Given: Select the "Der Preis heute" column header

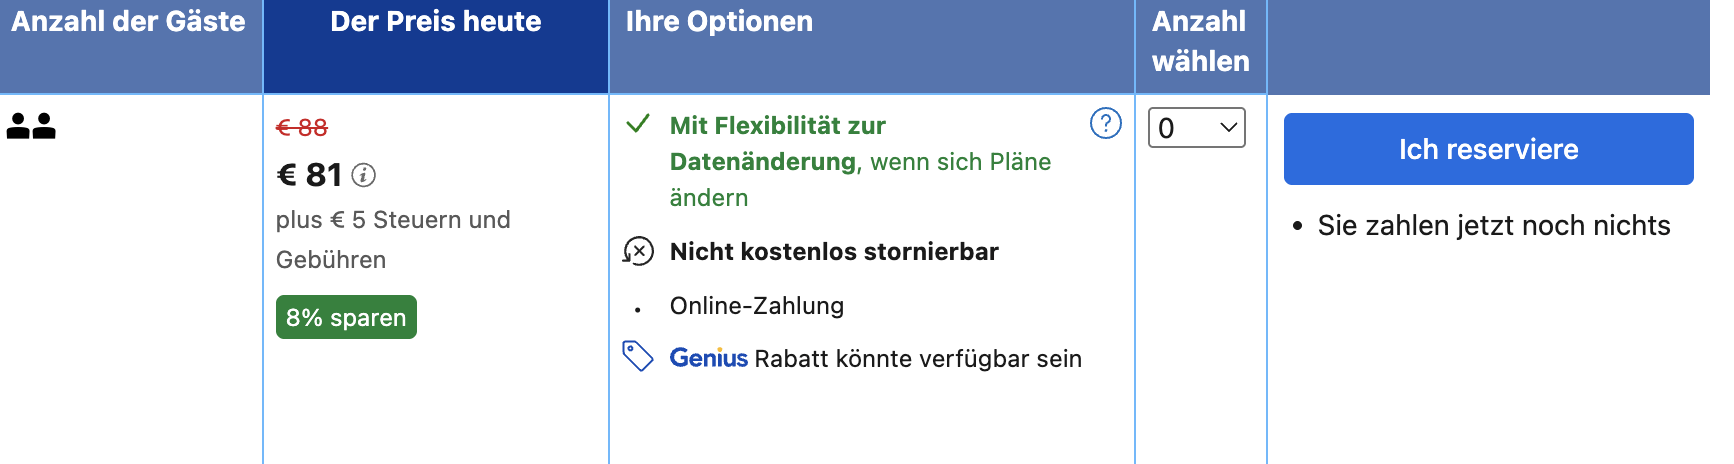Looking at the screenshot, I should click(435, 22).
